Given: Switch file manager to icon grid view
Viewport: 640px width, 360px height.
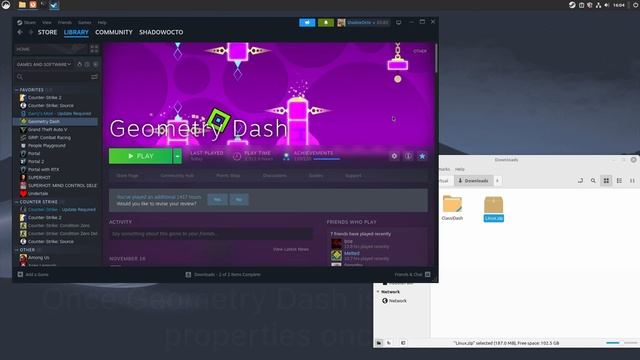Looking at the screenshot, I should [x=606, y=181].
